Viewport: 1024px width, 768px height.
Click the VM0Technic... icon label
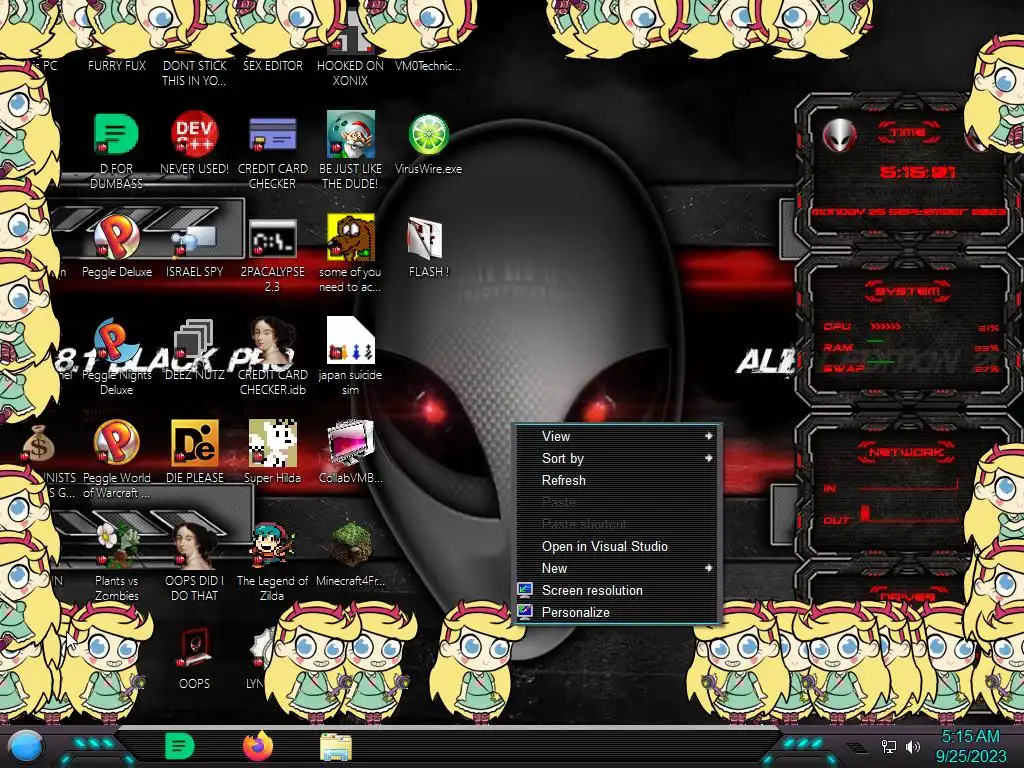point(428,66)
